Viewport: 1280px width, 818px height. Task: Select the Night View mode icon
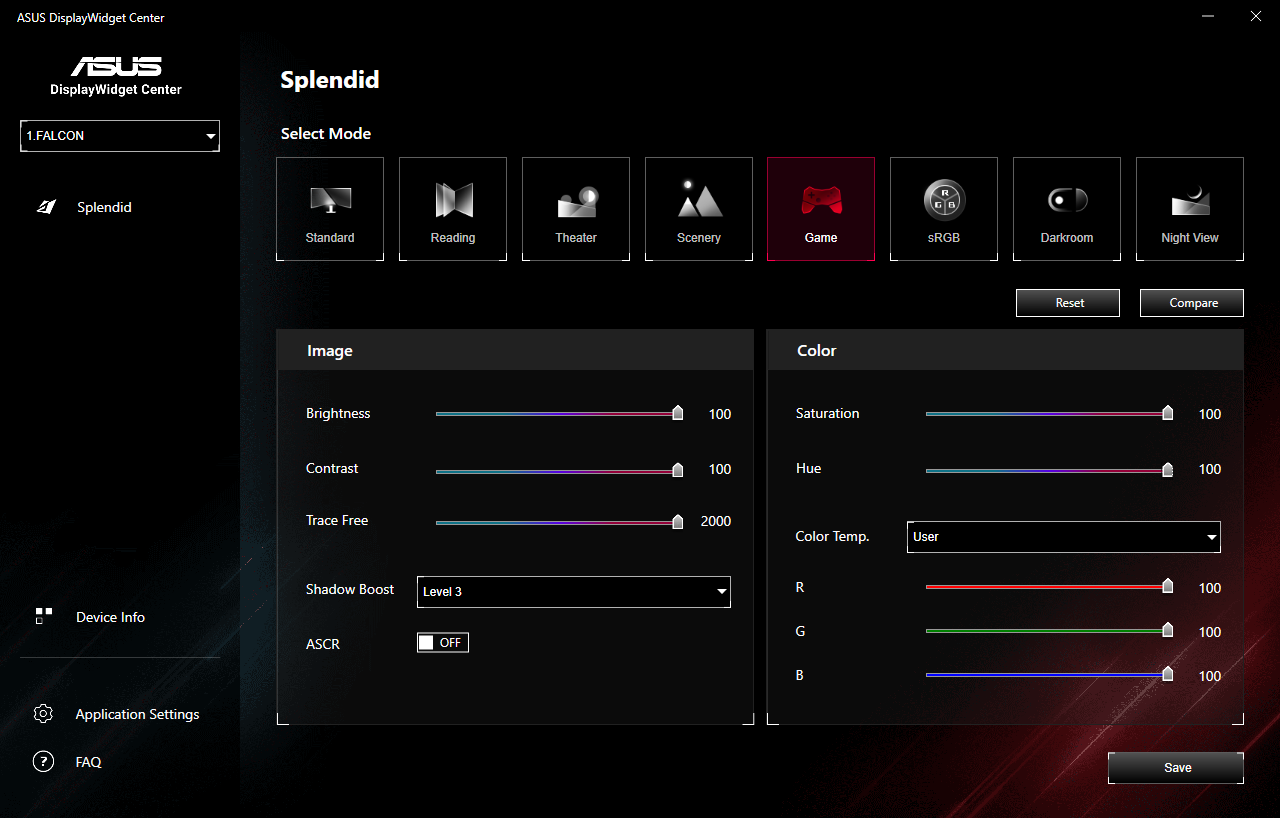click(1190, 208)
